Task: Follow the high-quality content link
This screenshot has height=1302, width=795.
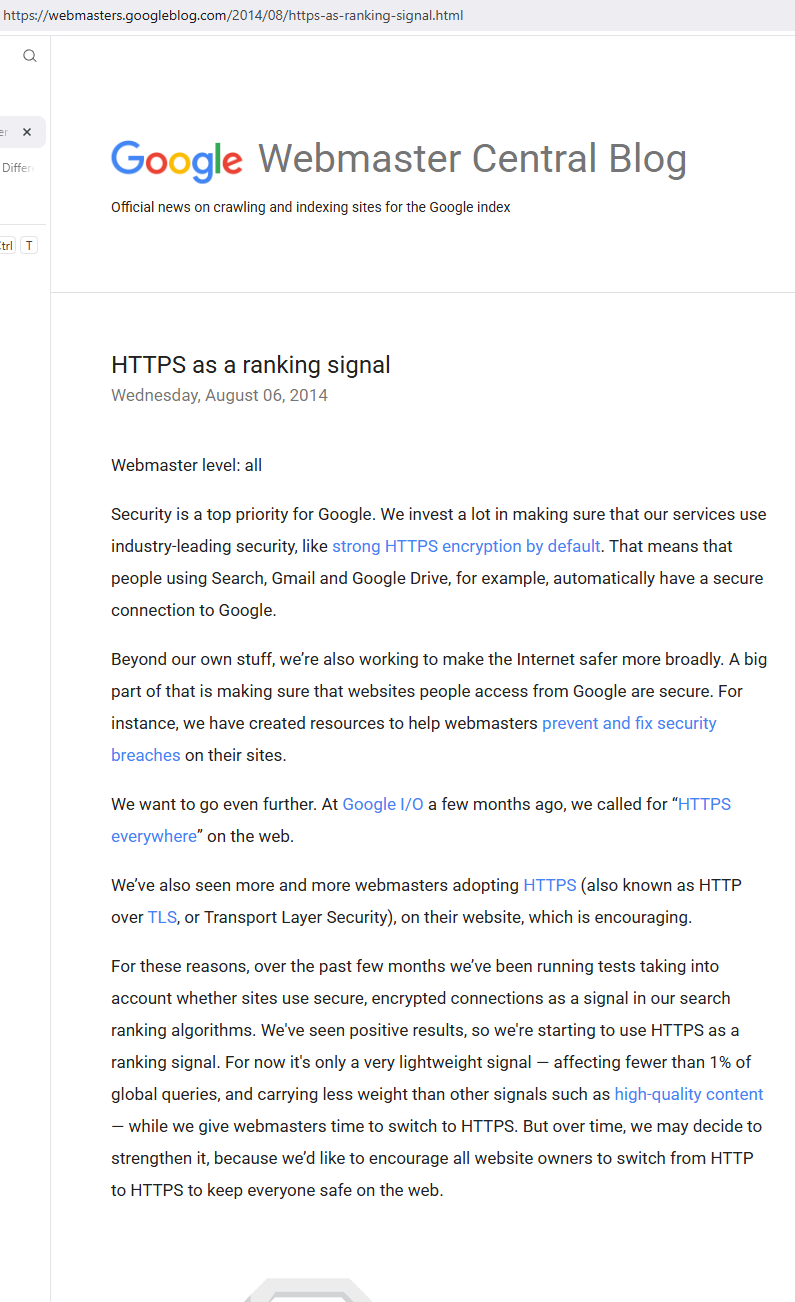Action: point(688,1094)
